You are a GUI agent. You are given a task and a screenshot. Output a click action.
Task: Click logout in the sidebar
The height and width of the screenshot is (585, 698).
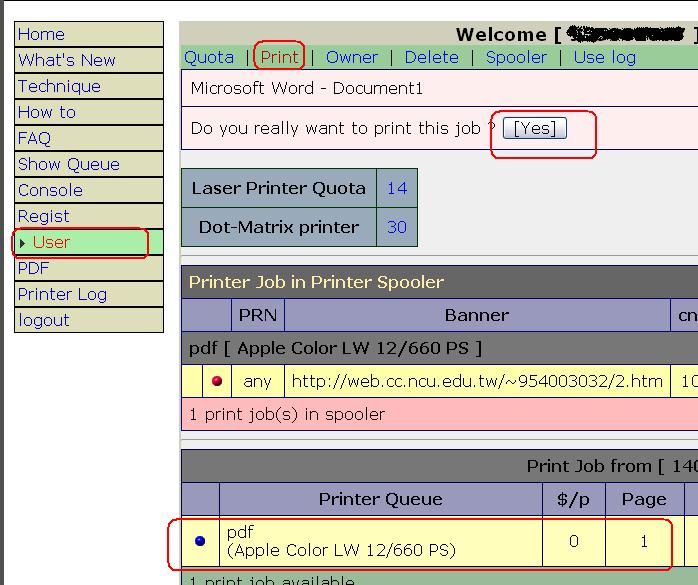tap(44, 320)
